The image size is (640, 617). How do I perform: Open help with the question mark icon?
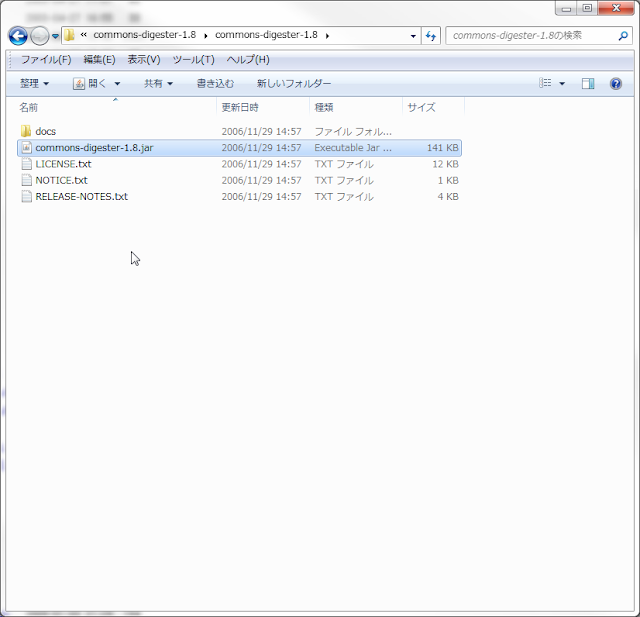[616, 84]
